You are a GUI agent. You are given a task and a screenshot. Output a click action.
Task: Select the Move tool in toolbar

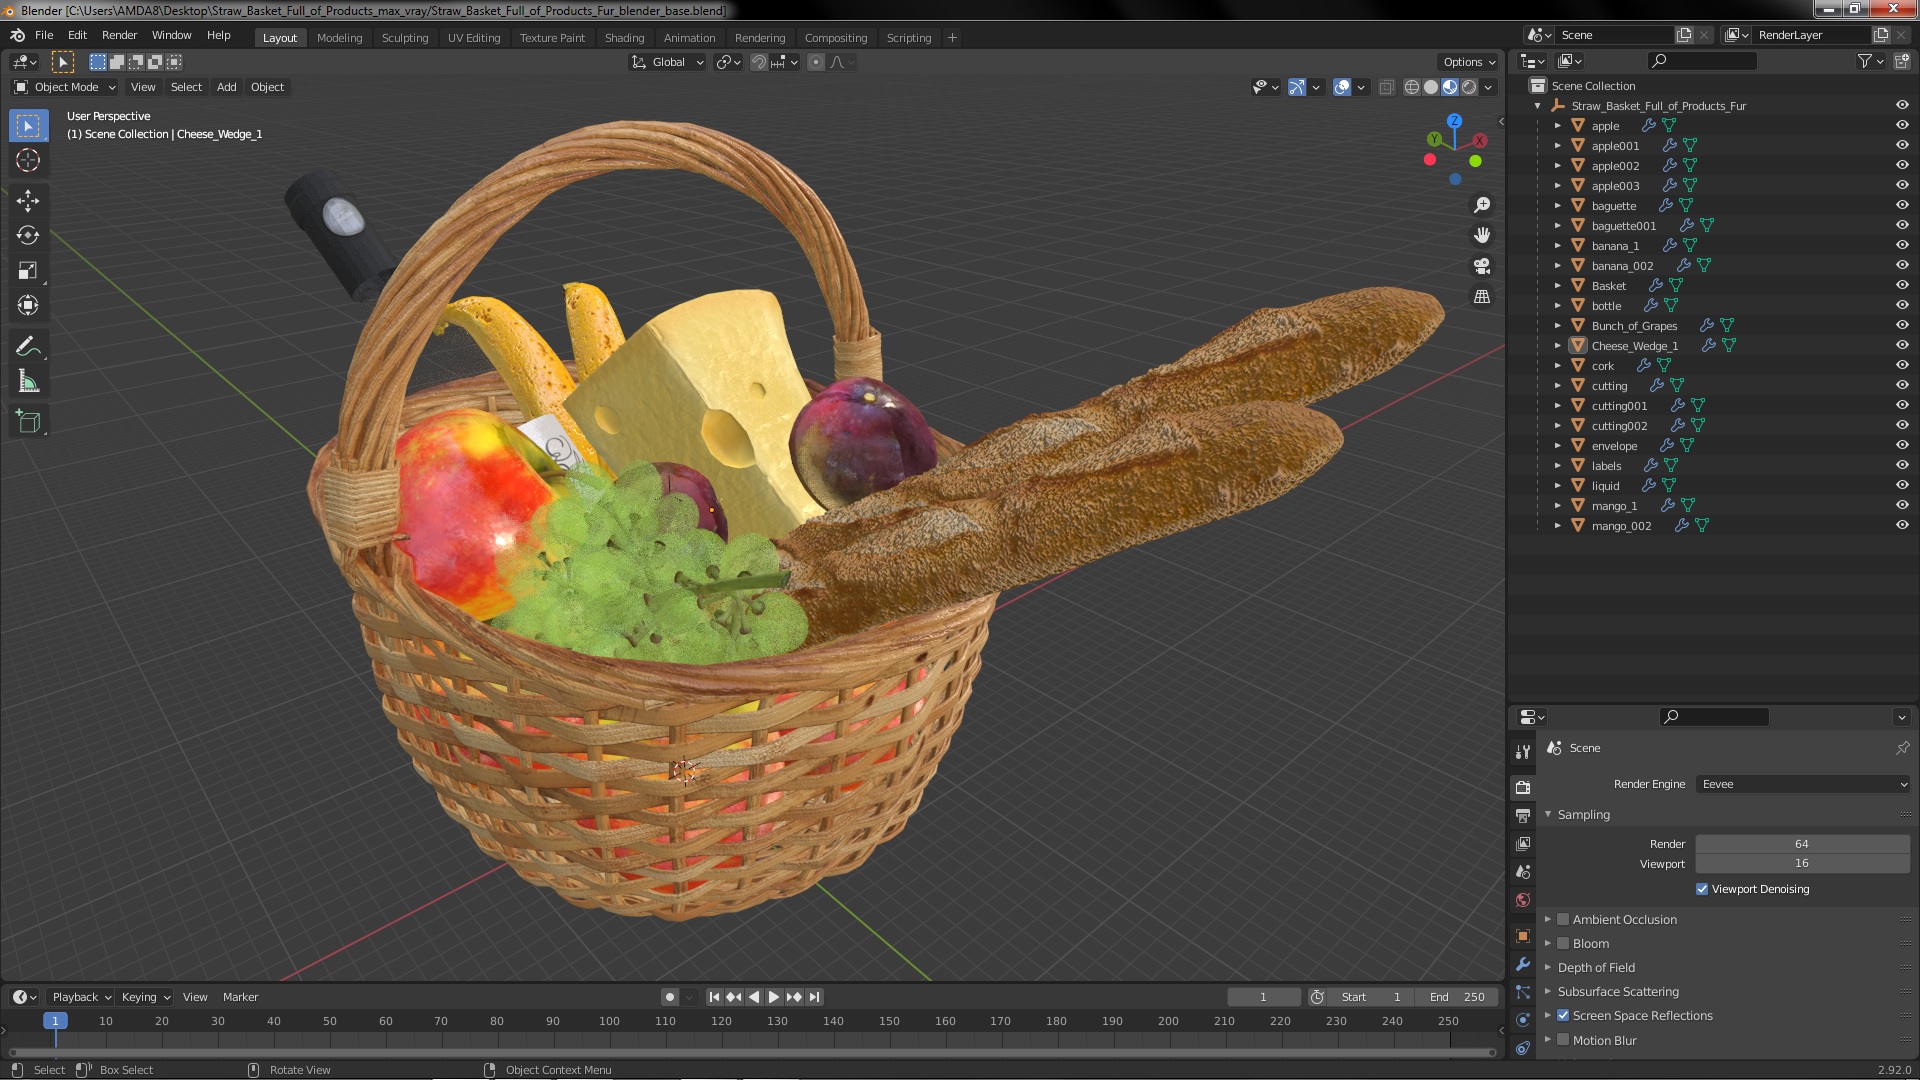click(x=29, y=198)
